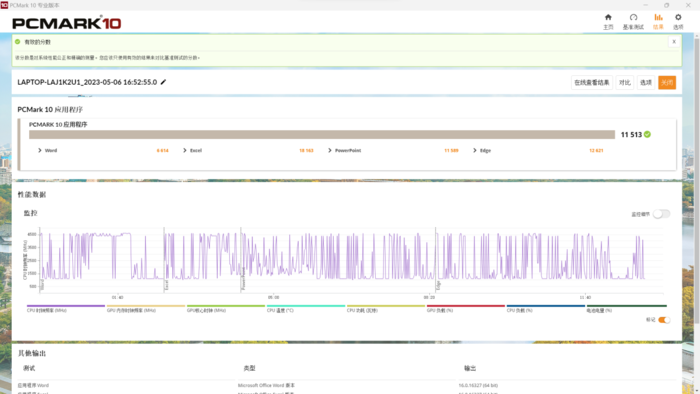Toggle GPU 内存时钟频率 (MHz) legend series
The image size is (700, 394).
146,309
